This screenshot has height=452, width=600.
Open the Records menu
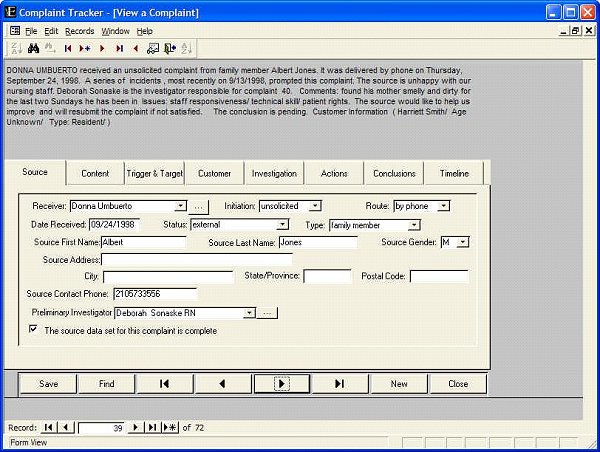[x=79, y=31]
